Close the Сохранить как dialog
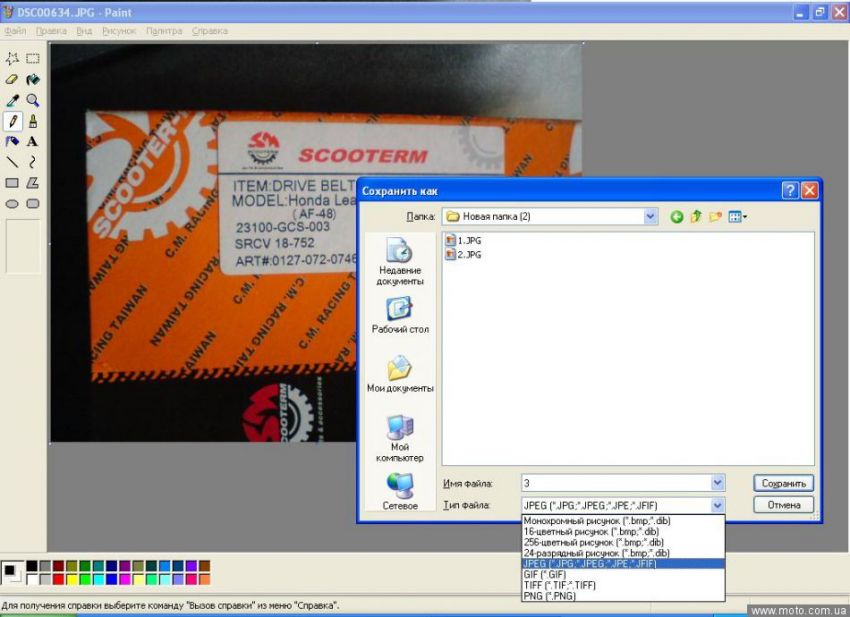The image size is (850, 617). click(x=809, y=190)
